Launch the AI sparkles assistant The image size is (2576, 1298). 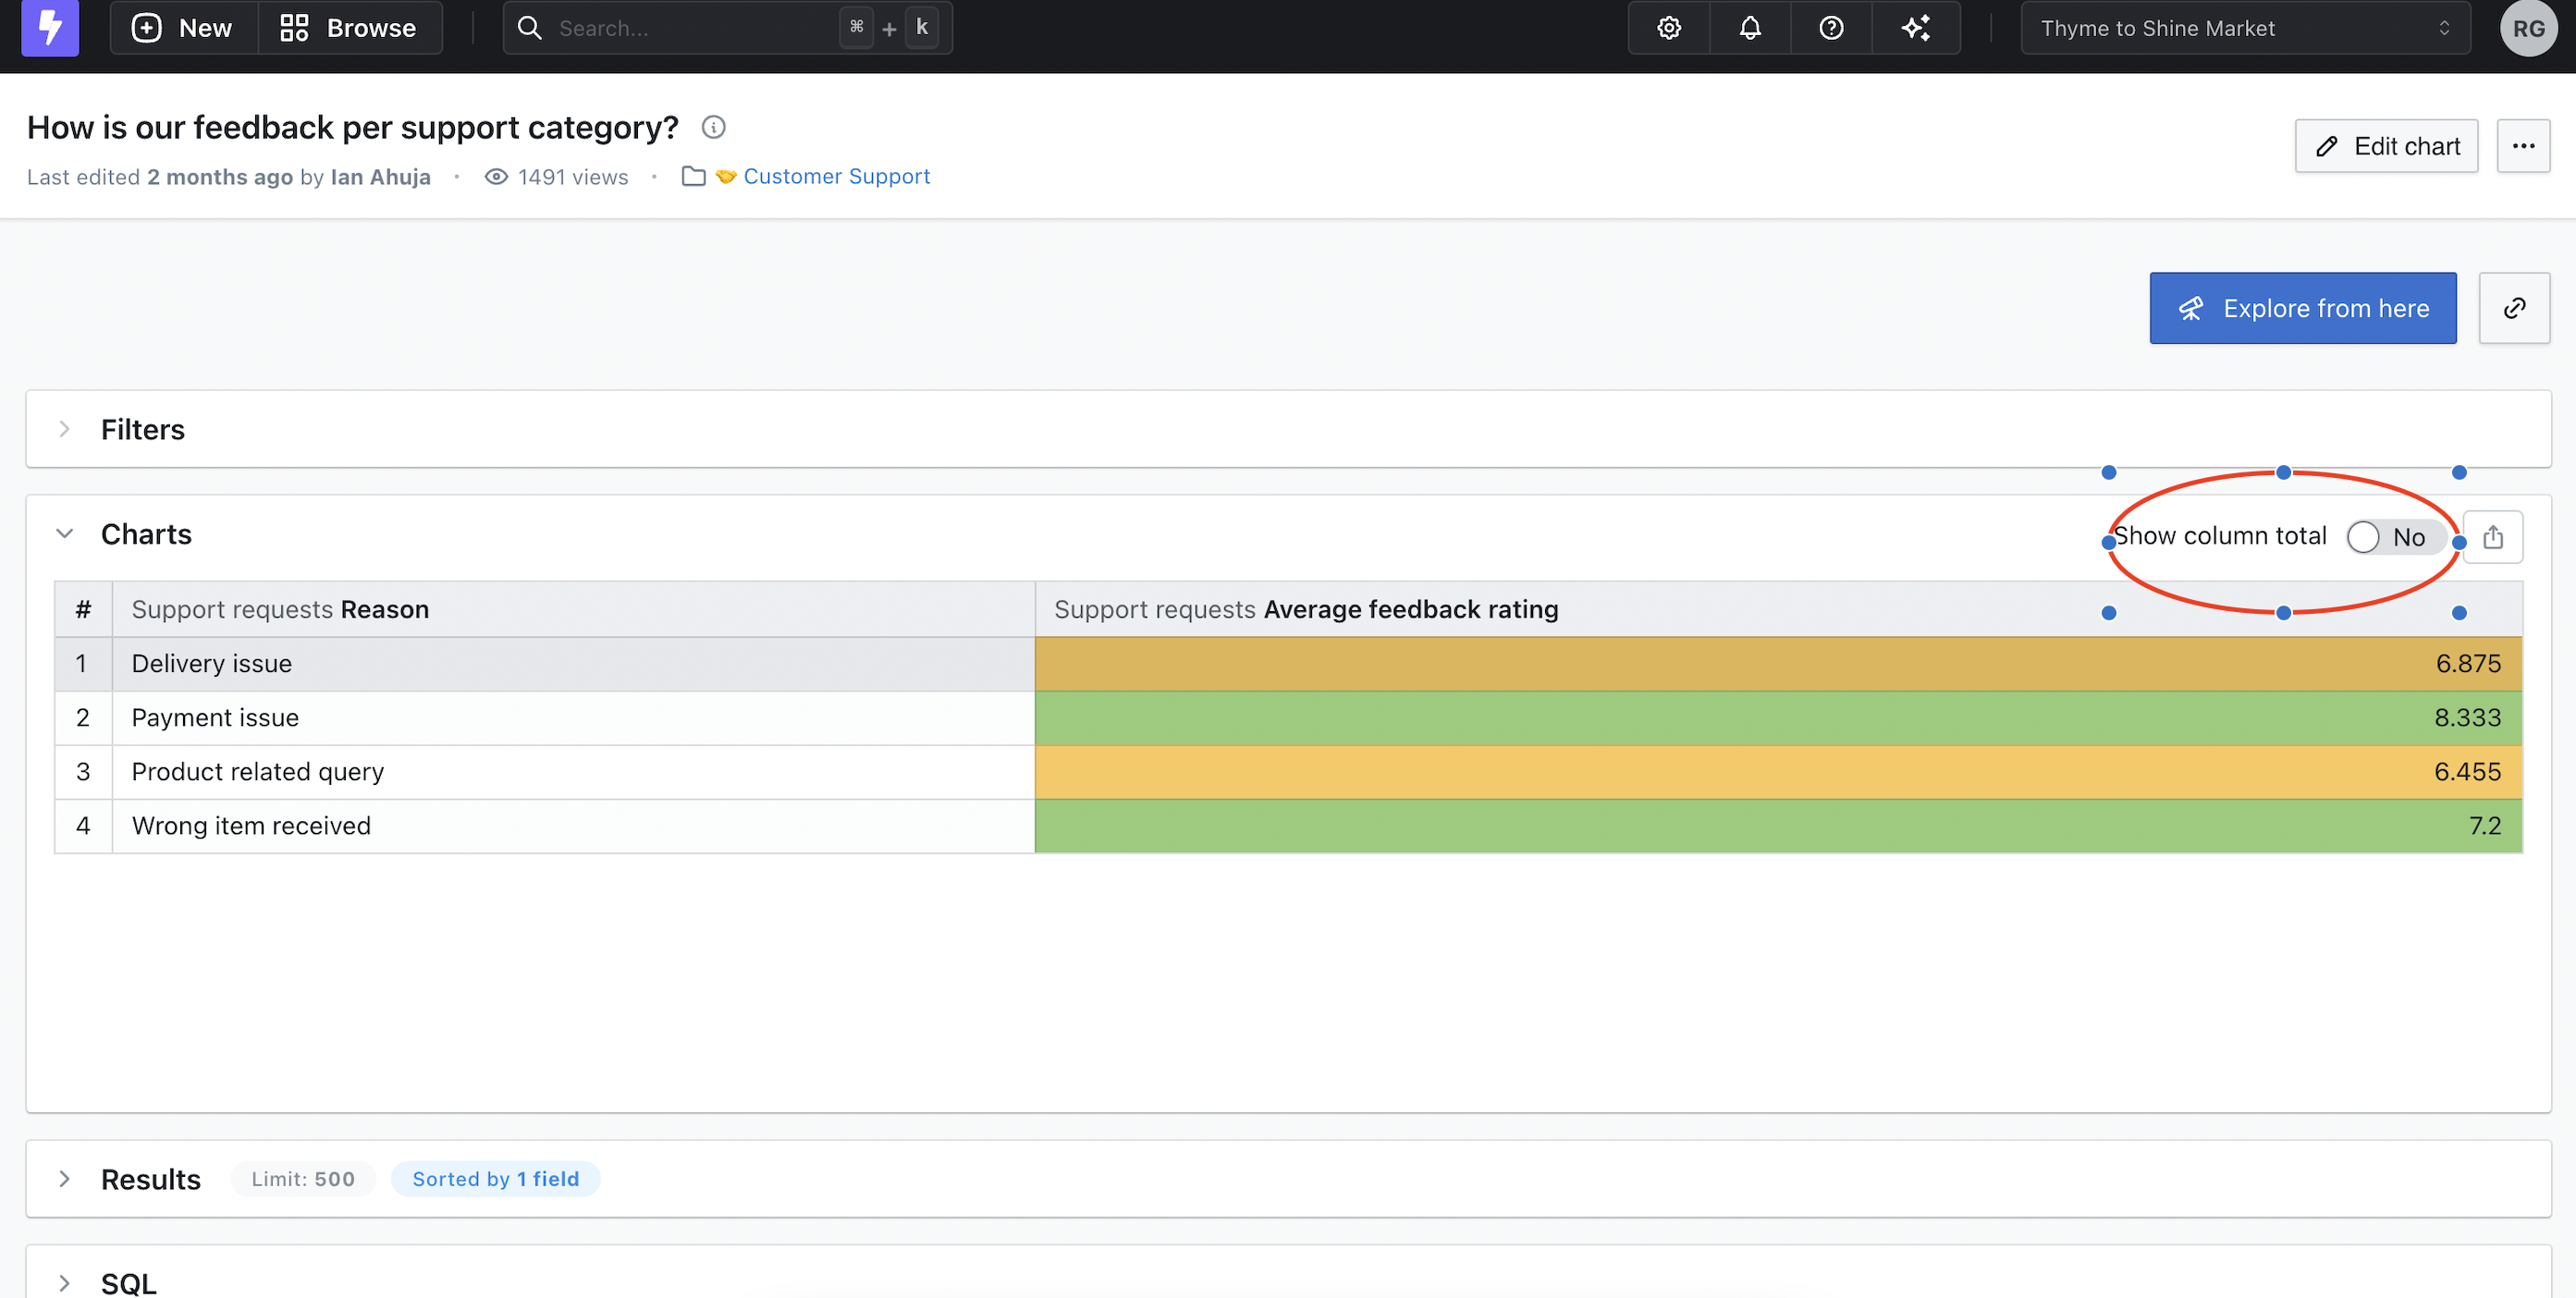(x=1916, y=28)
